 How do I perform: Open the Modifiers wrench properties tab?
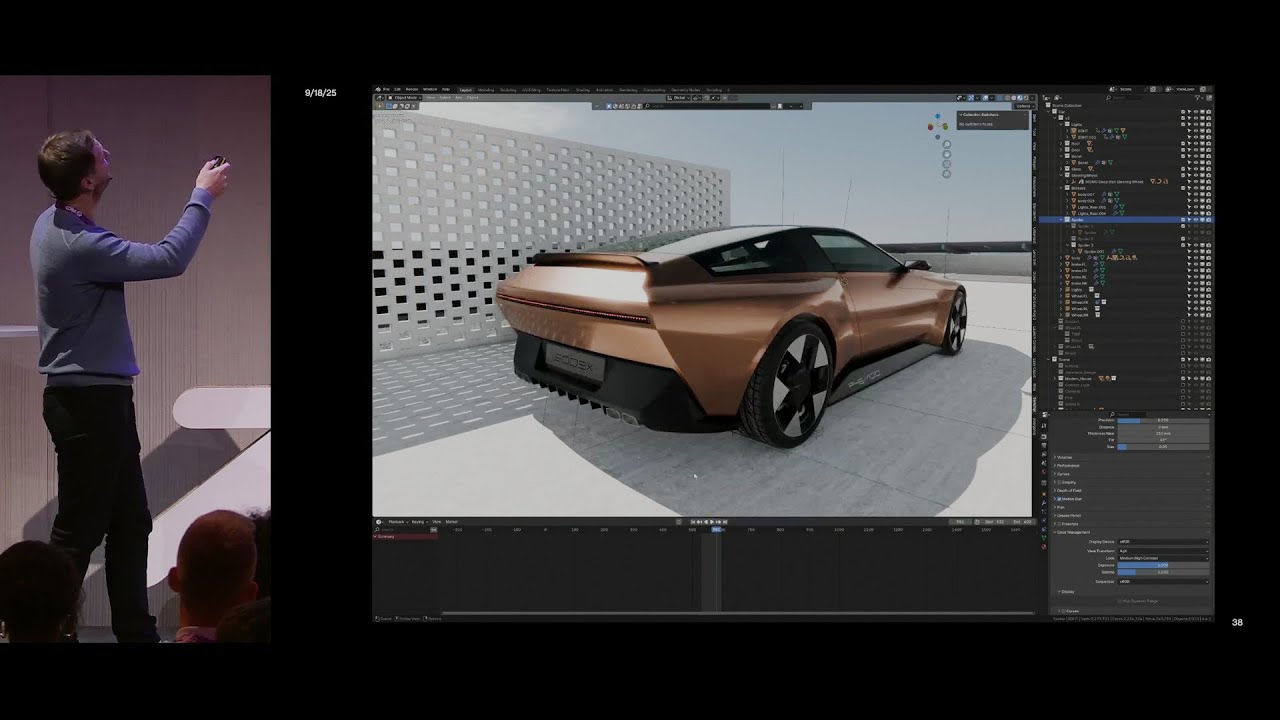tap(1044, 503)
